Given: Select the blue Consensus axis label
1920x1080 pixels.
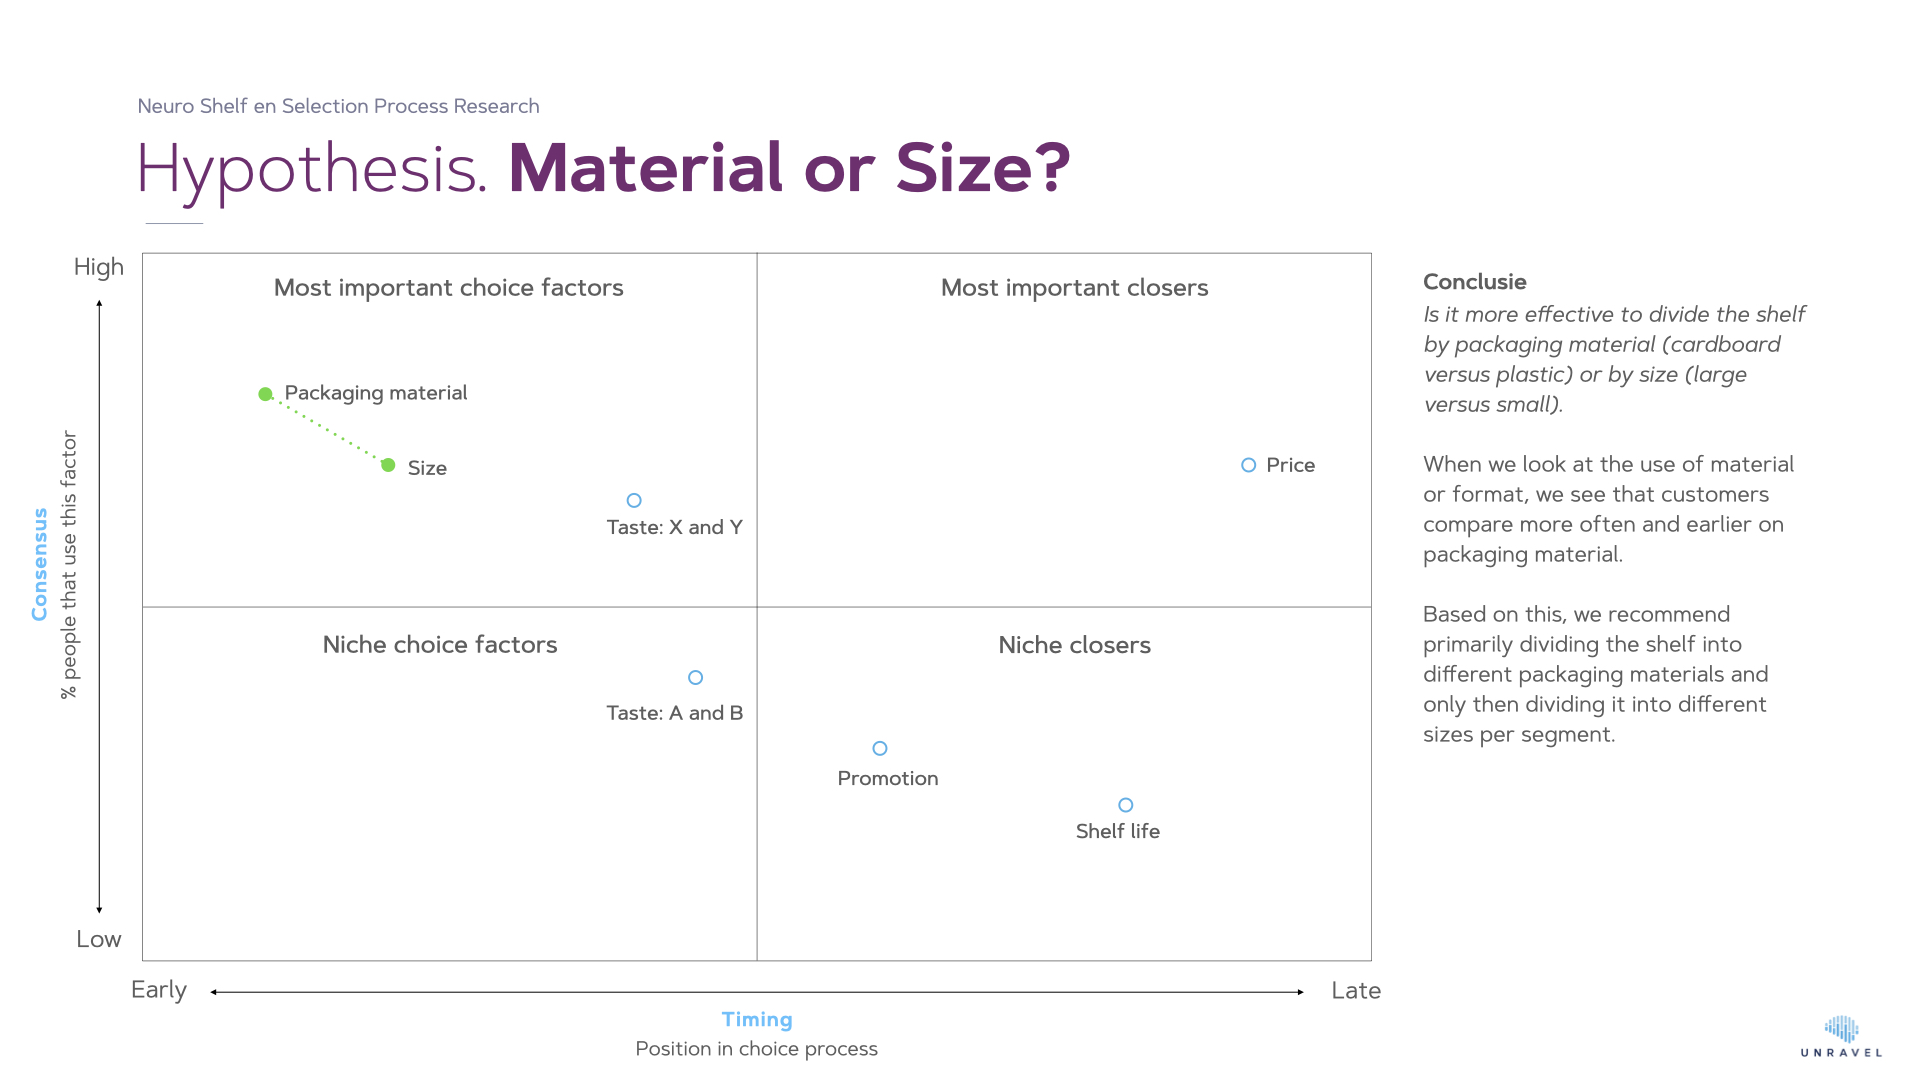Looking at the screenshot, I should [x=40, y=564].
